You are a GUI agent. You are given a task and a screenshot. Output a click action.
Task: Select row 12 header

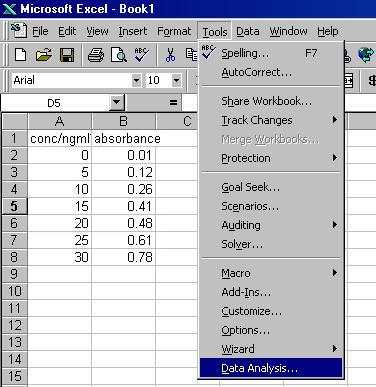(14, 325)
